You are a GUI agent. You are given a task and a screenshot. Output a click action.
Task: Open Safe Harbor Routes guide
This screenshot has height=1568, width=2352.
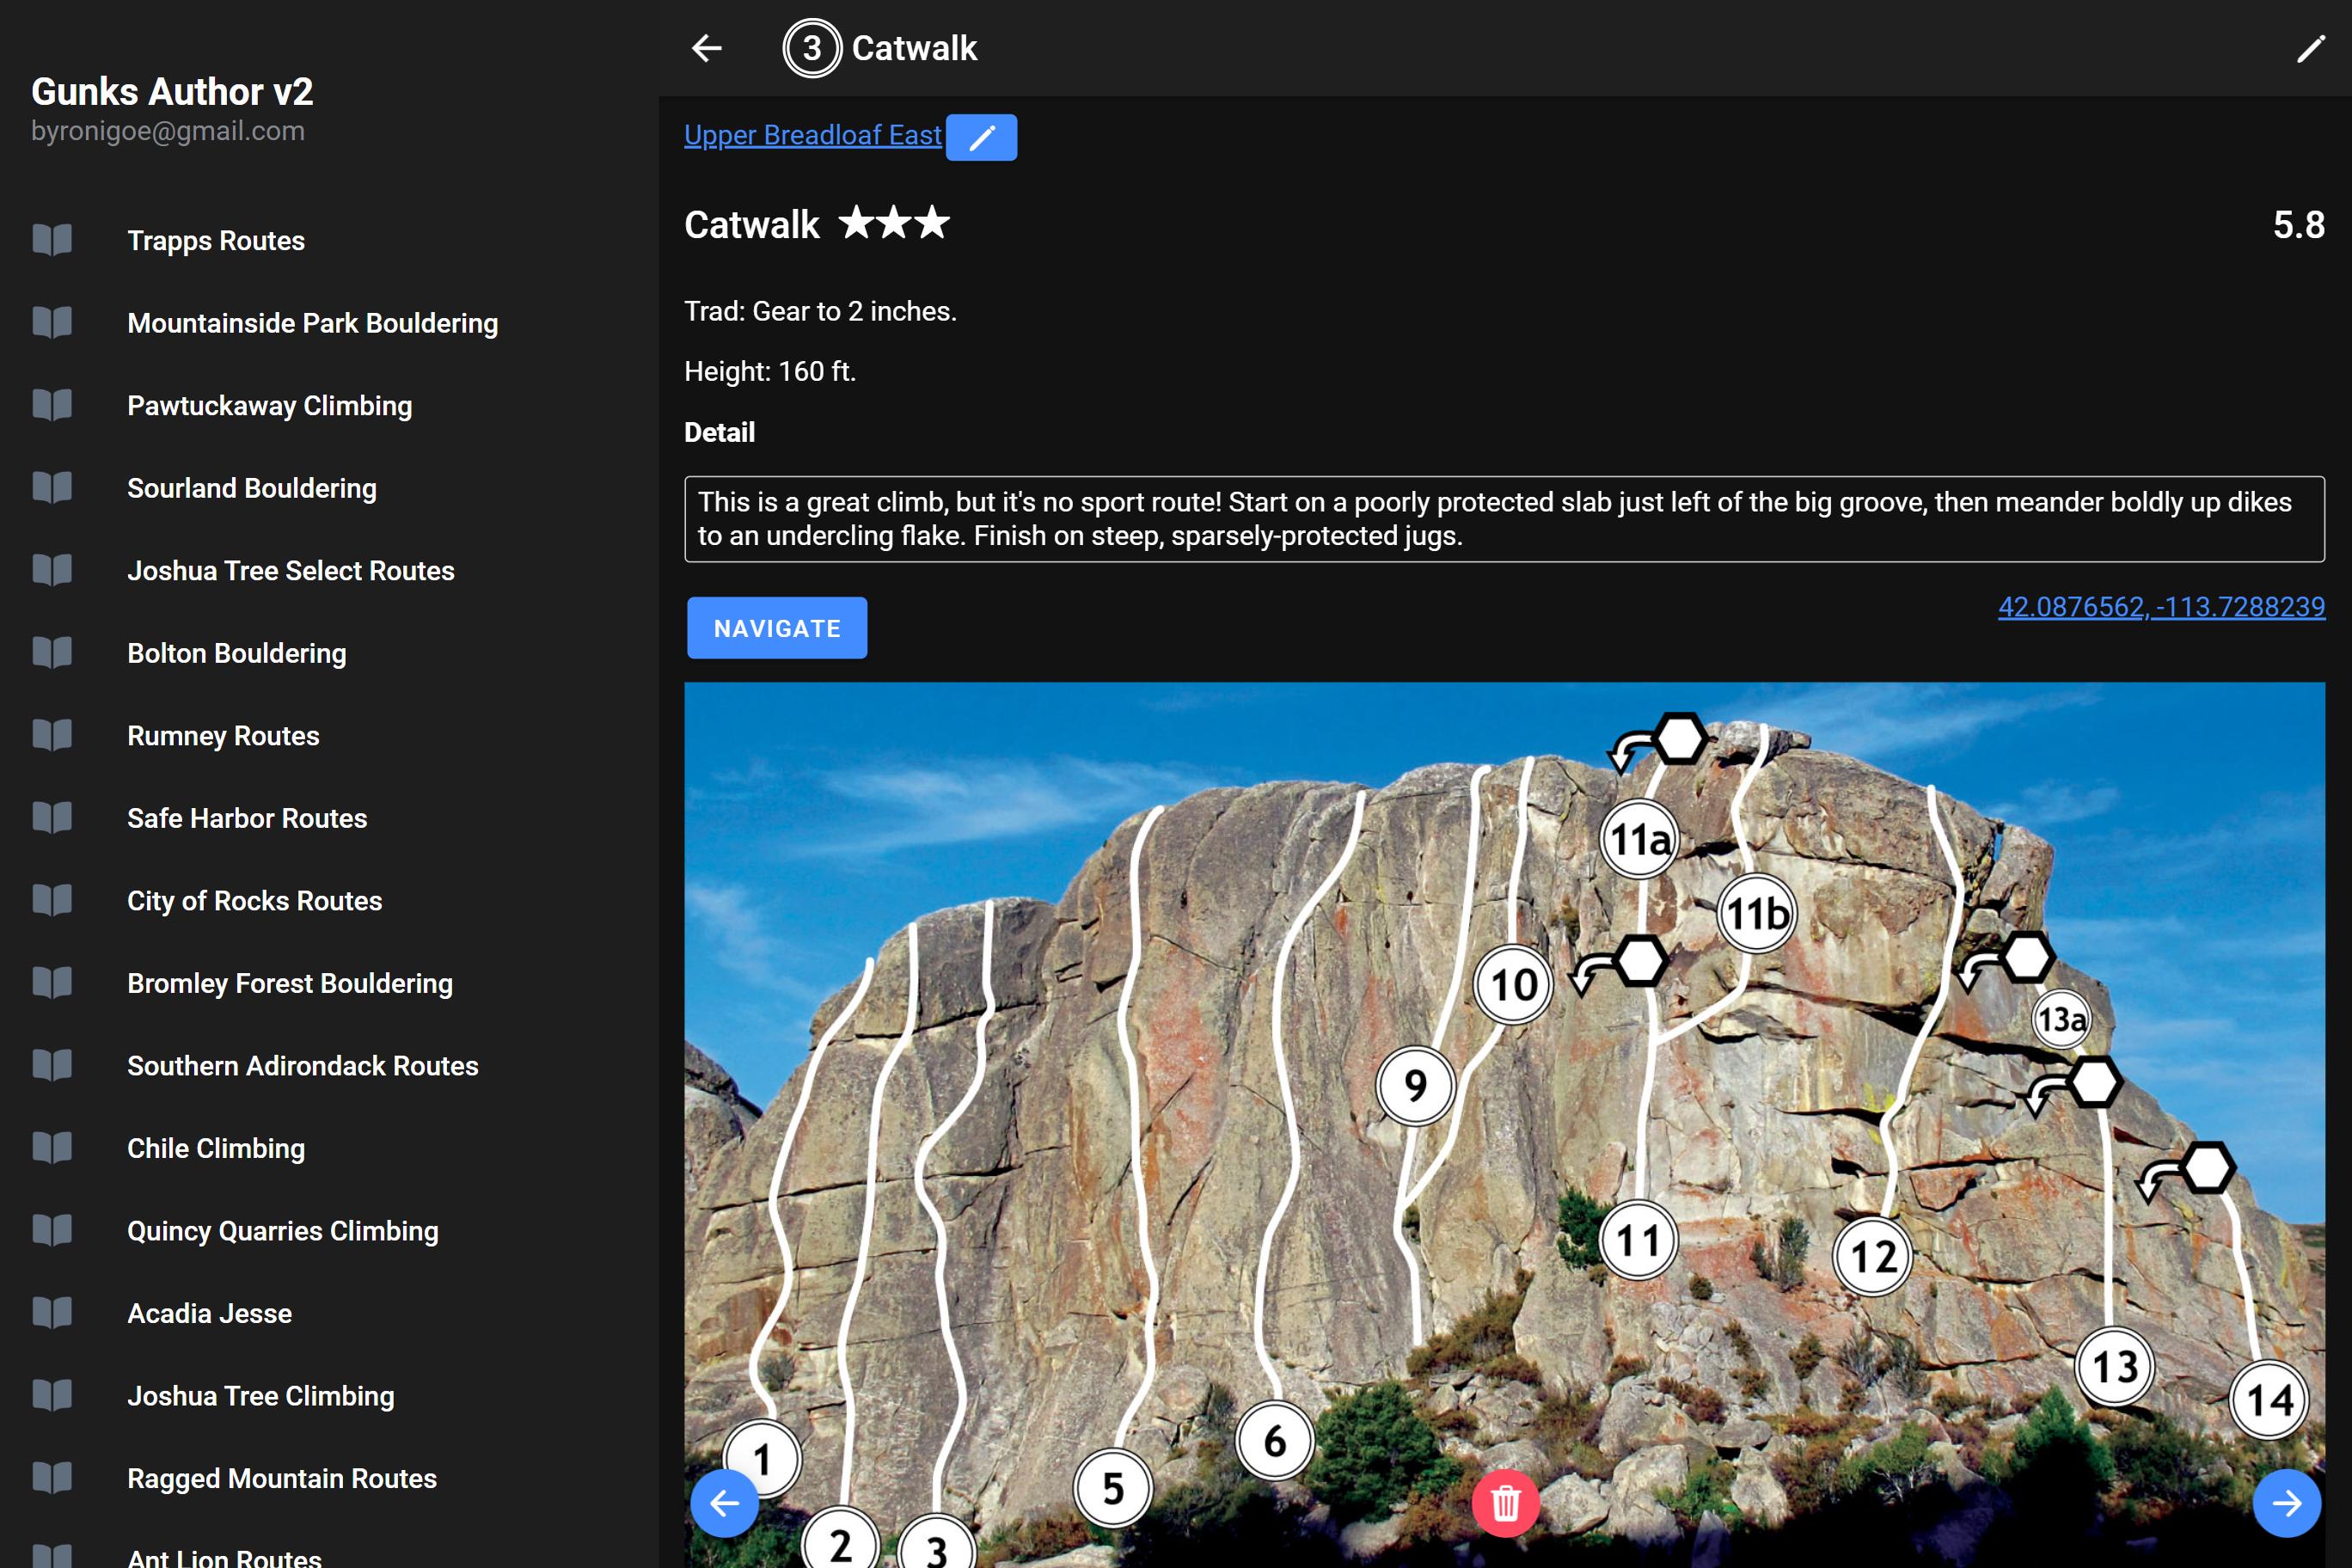(x=247, y=818)
